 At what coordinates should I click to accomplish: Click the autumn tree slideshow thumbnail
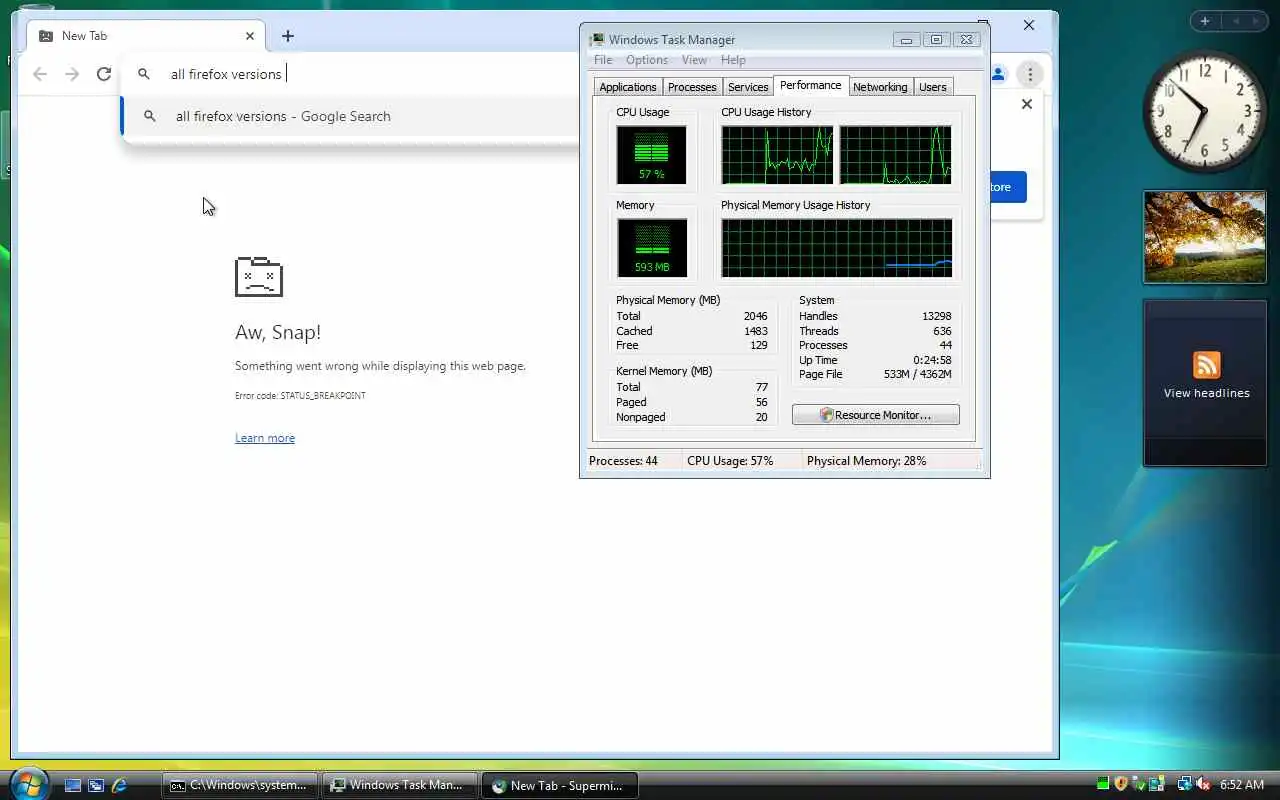(1205, 237)
